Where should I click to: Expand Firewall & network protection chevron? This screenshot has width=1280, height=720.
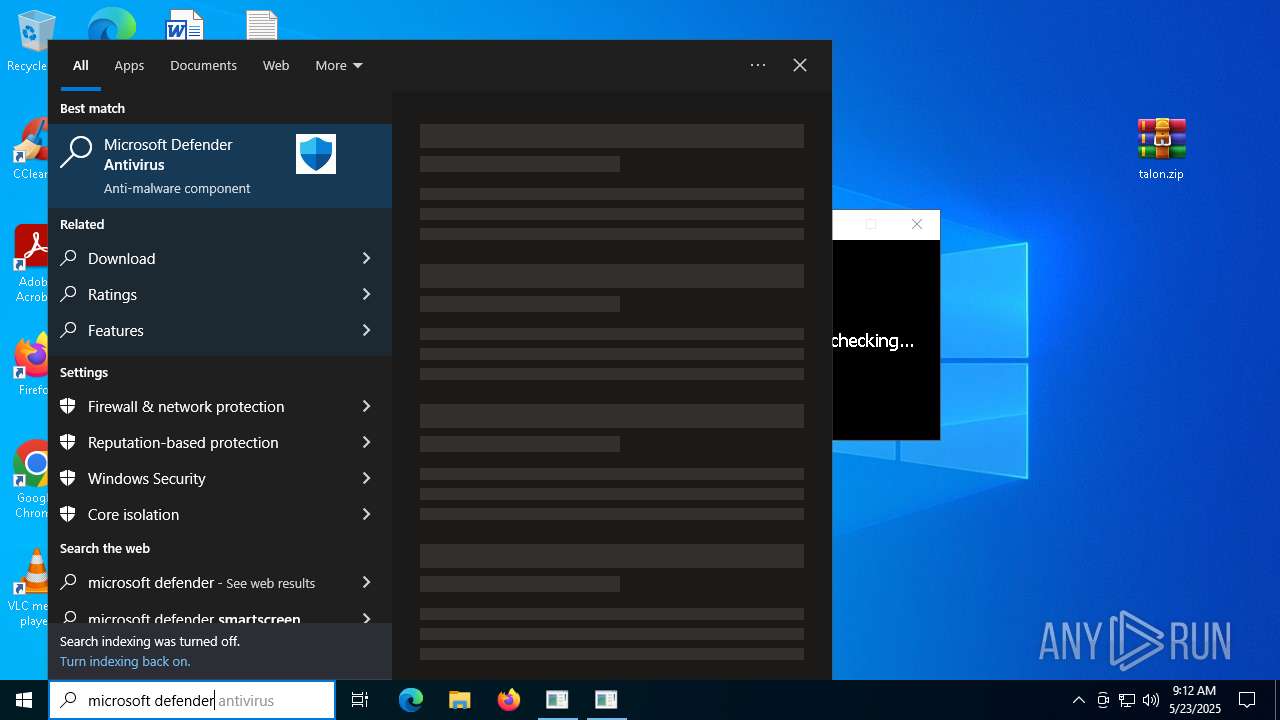(366, 406)
